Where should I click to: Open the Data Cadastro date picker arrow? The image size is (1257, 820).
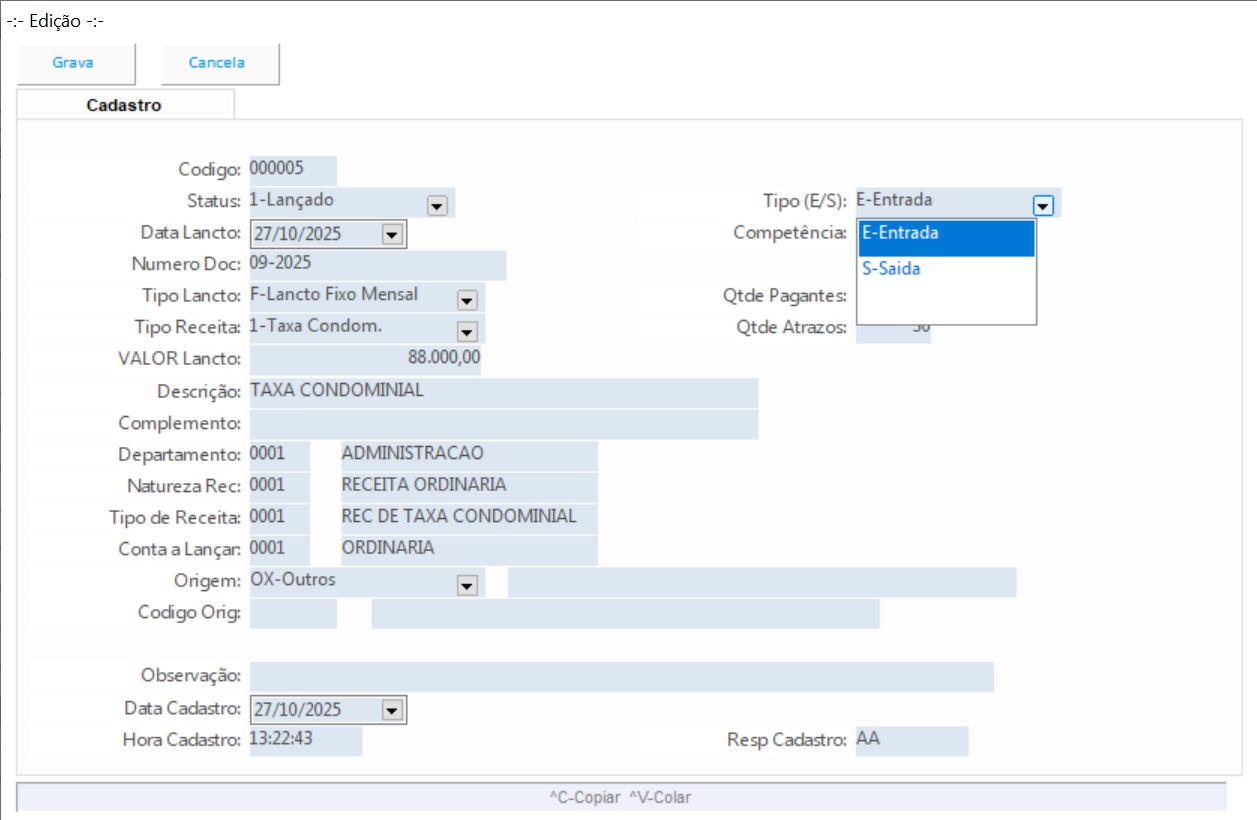coord(391,710)
